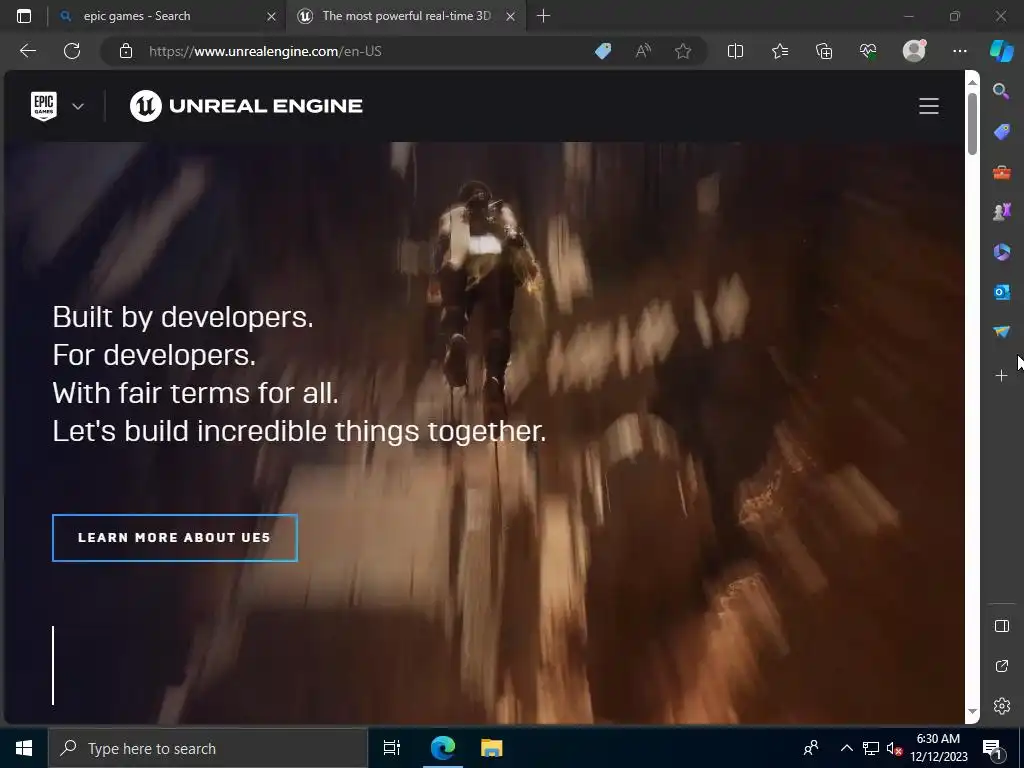Open the browser profile avatar
1024x768 pixels.
tap(914, 51)
